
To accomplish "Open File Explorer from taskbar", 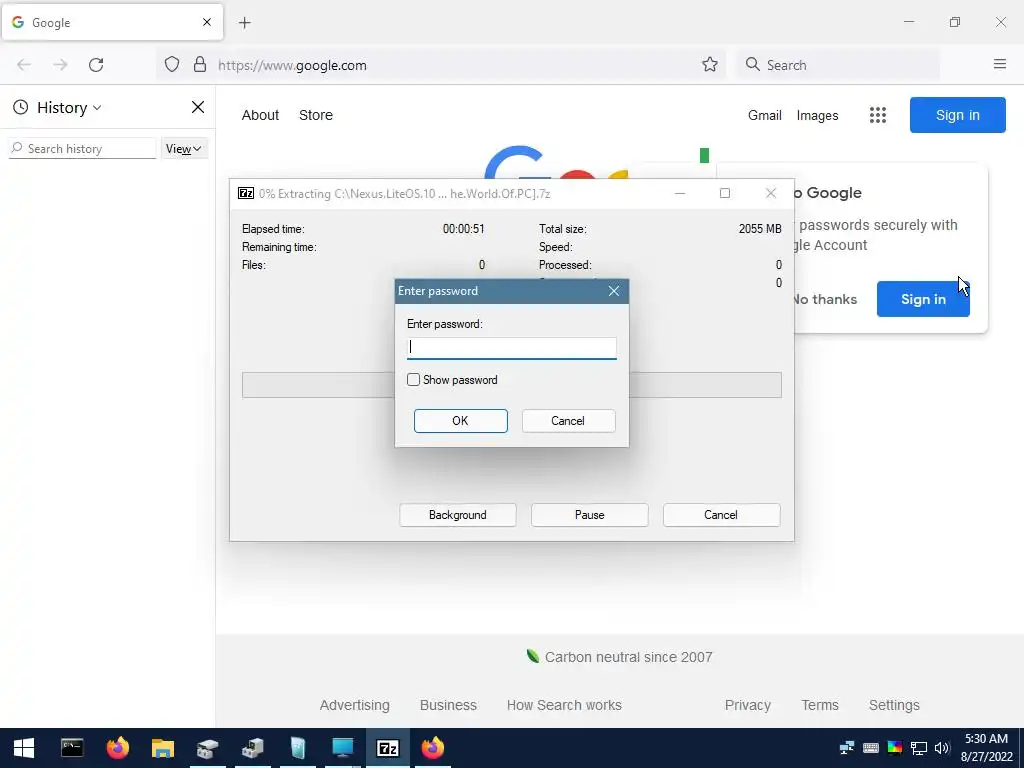I will 163,748.
